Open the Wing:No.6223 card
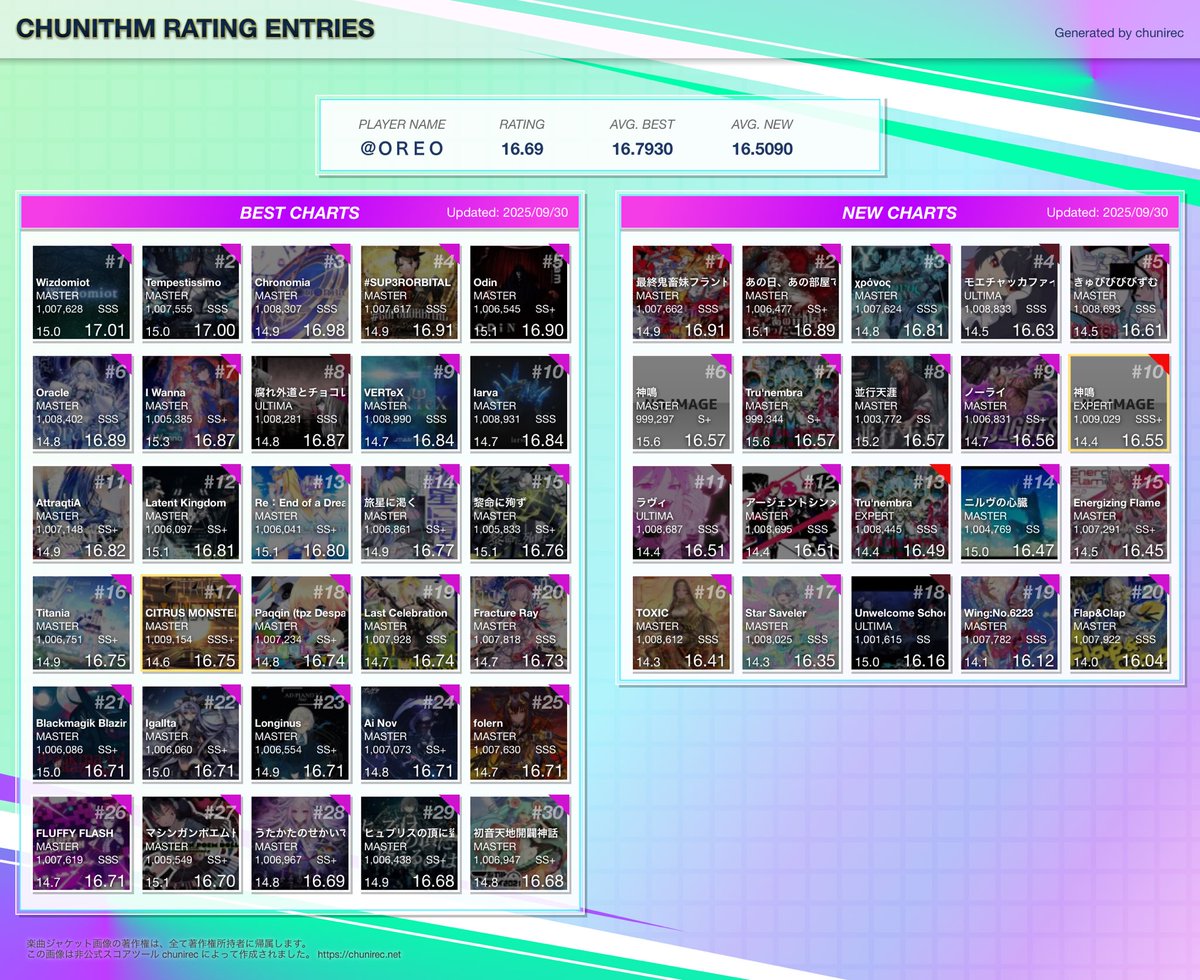Viewport: 1200px width, 980px height. pyautogui.click(x=1010, y=623)
